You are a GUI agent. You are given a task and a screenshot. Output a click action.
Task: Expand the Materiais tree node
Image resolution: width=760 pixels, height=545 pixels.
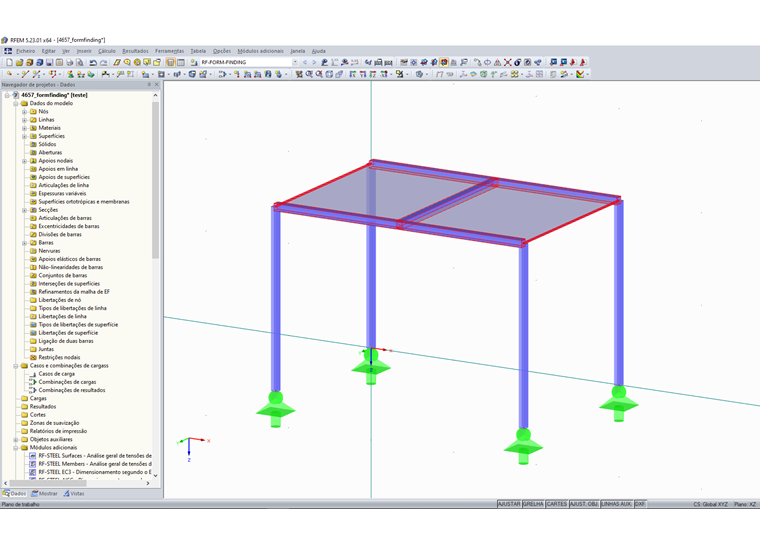24,128
